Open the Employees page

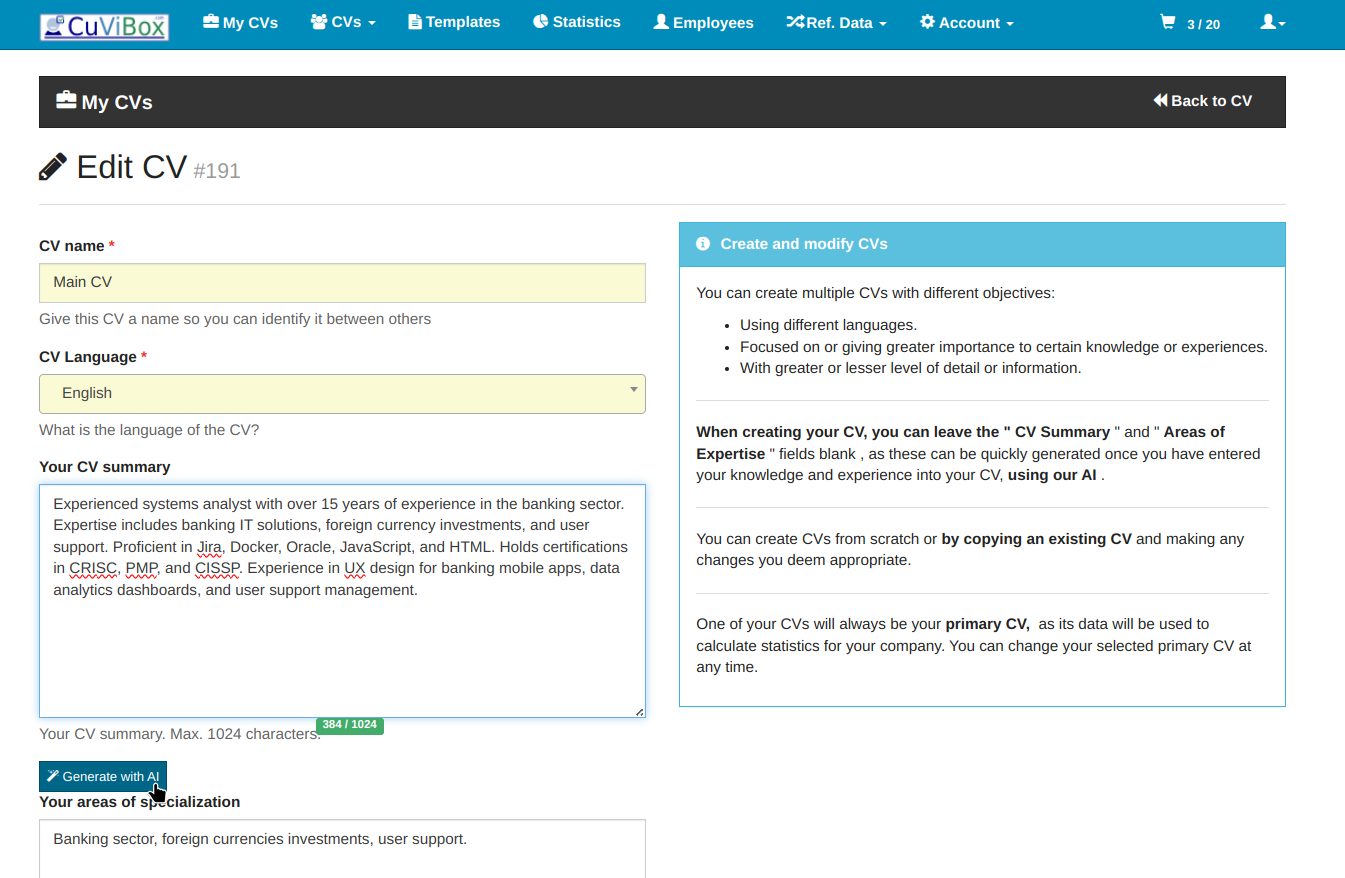[x=703, y=22]
